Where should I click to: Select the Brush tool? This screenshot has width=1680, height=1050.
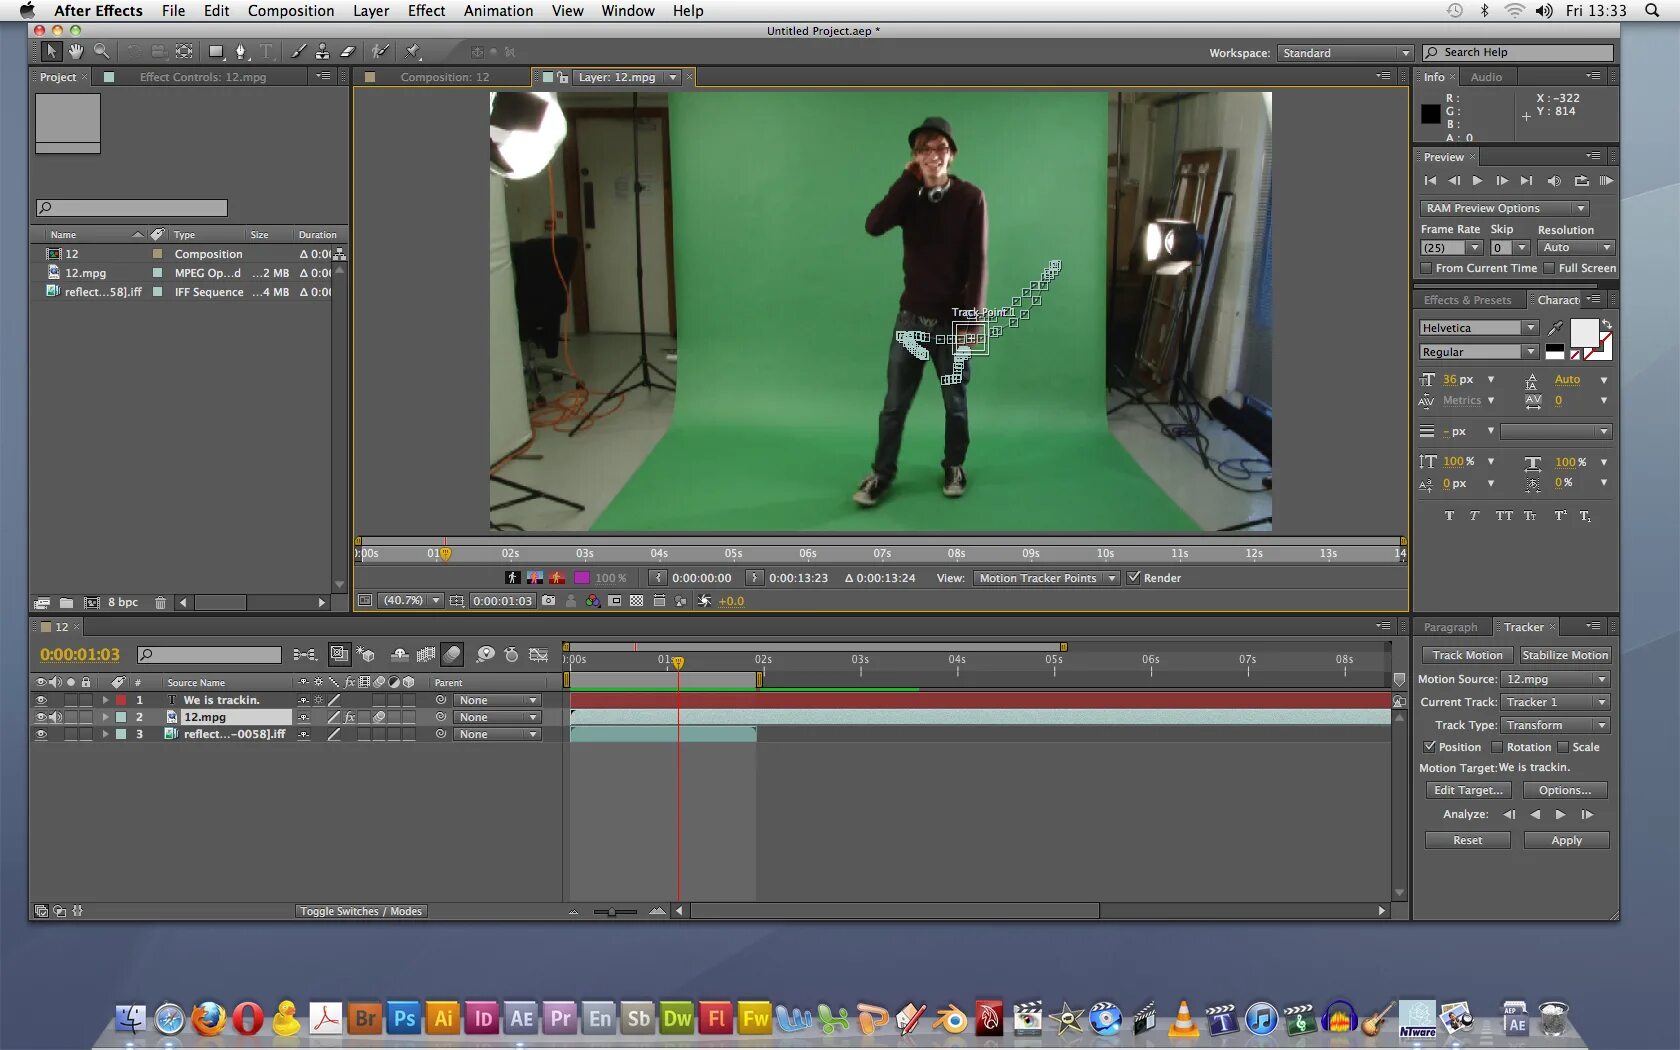(298, 51)
